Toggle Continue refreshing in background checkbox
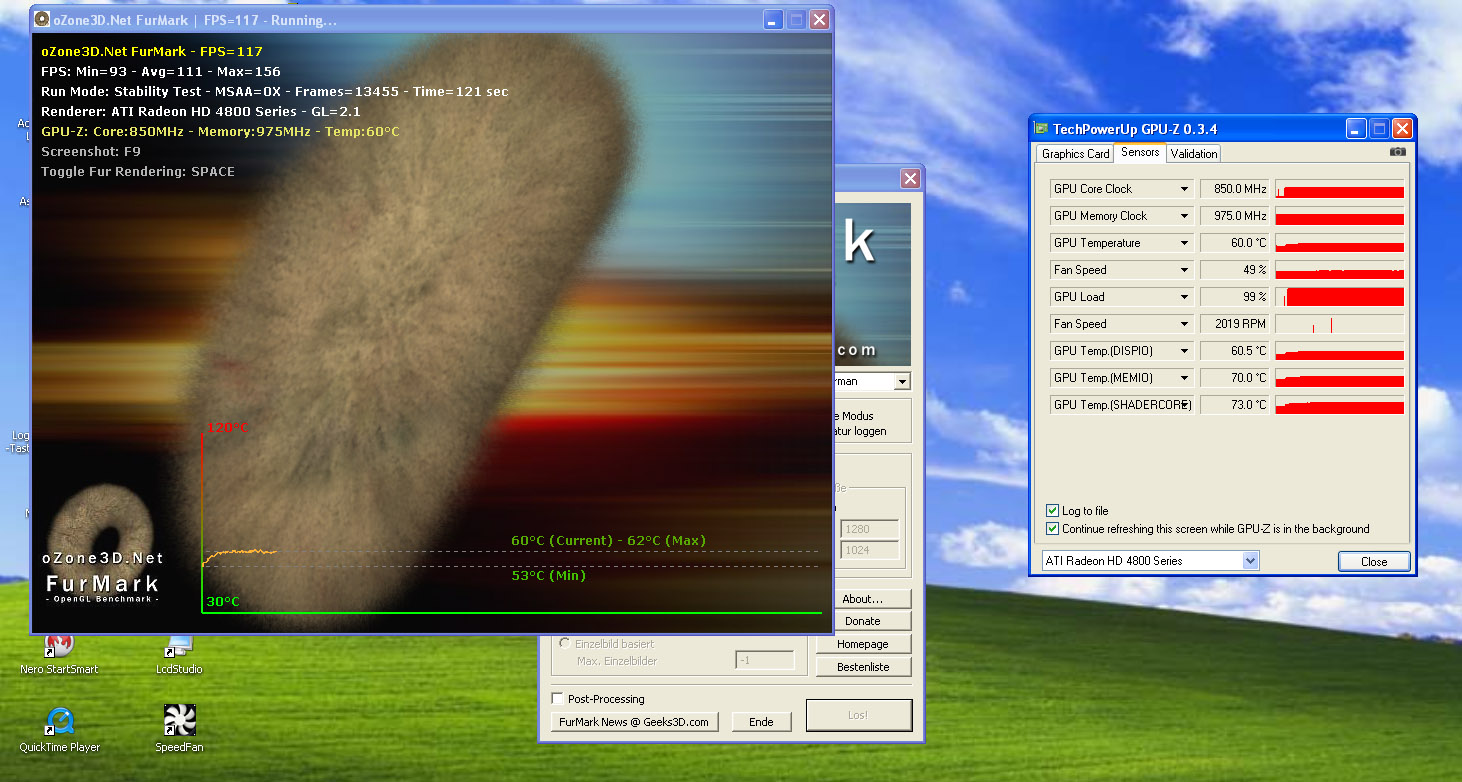Image resolution: width=1462 pixels, height=782 pixels. tap(1052, 529)
